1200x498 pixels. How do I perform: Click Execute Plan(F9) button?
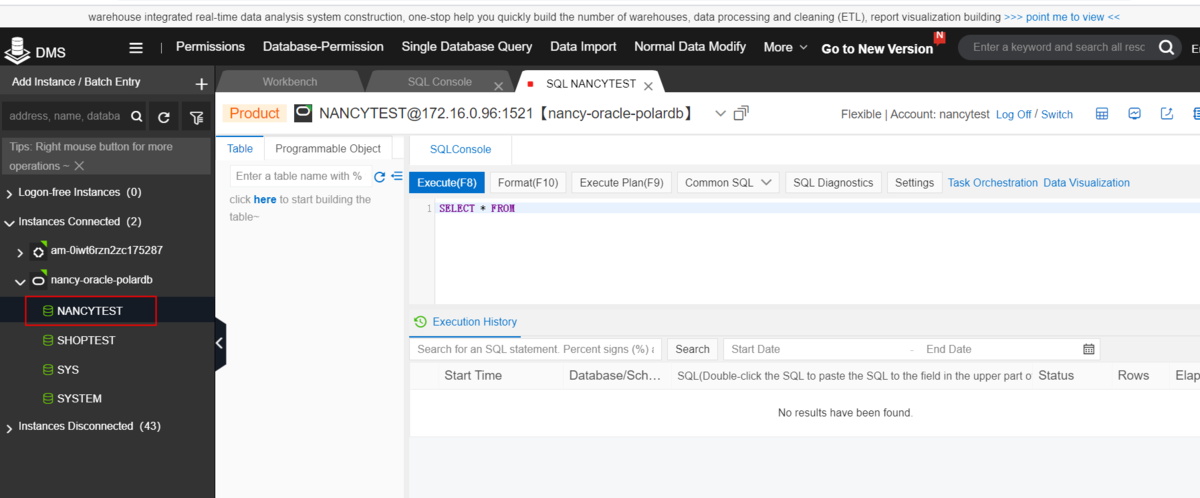point(621,182)
